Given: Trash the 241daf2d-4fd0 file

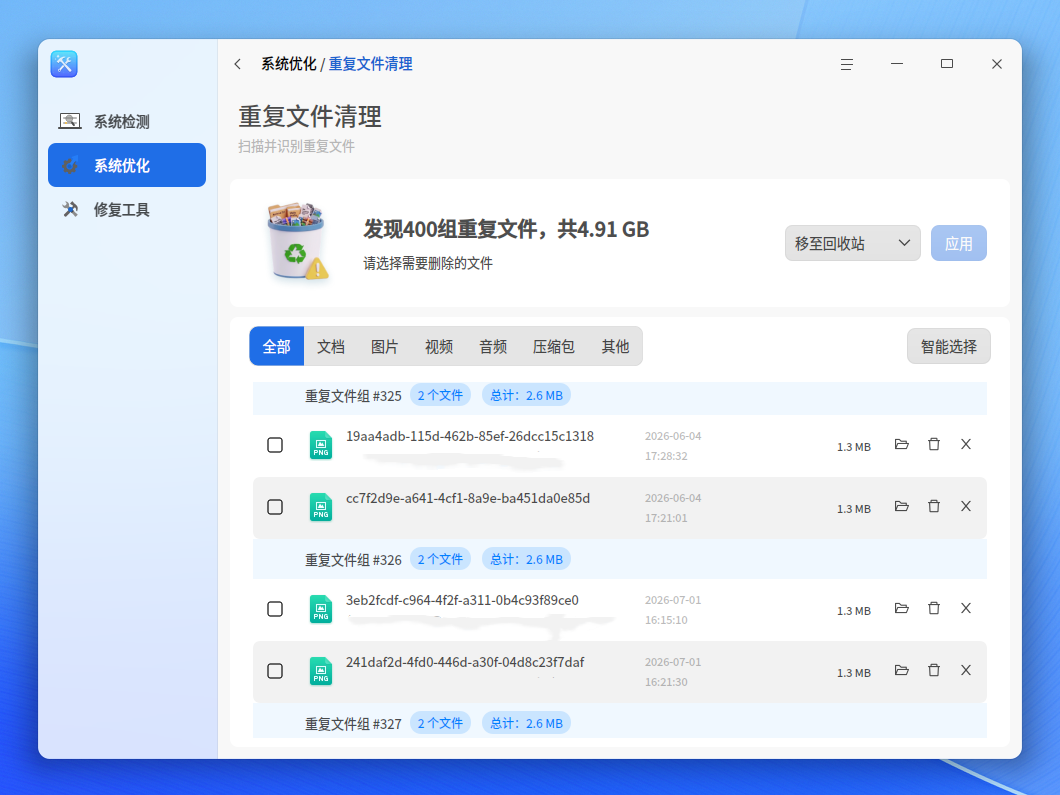Looking at the screenshot, I should pyautogui.click(x=934, y=671).
